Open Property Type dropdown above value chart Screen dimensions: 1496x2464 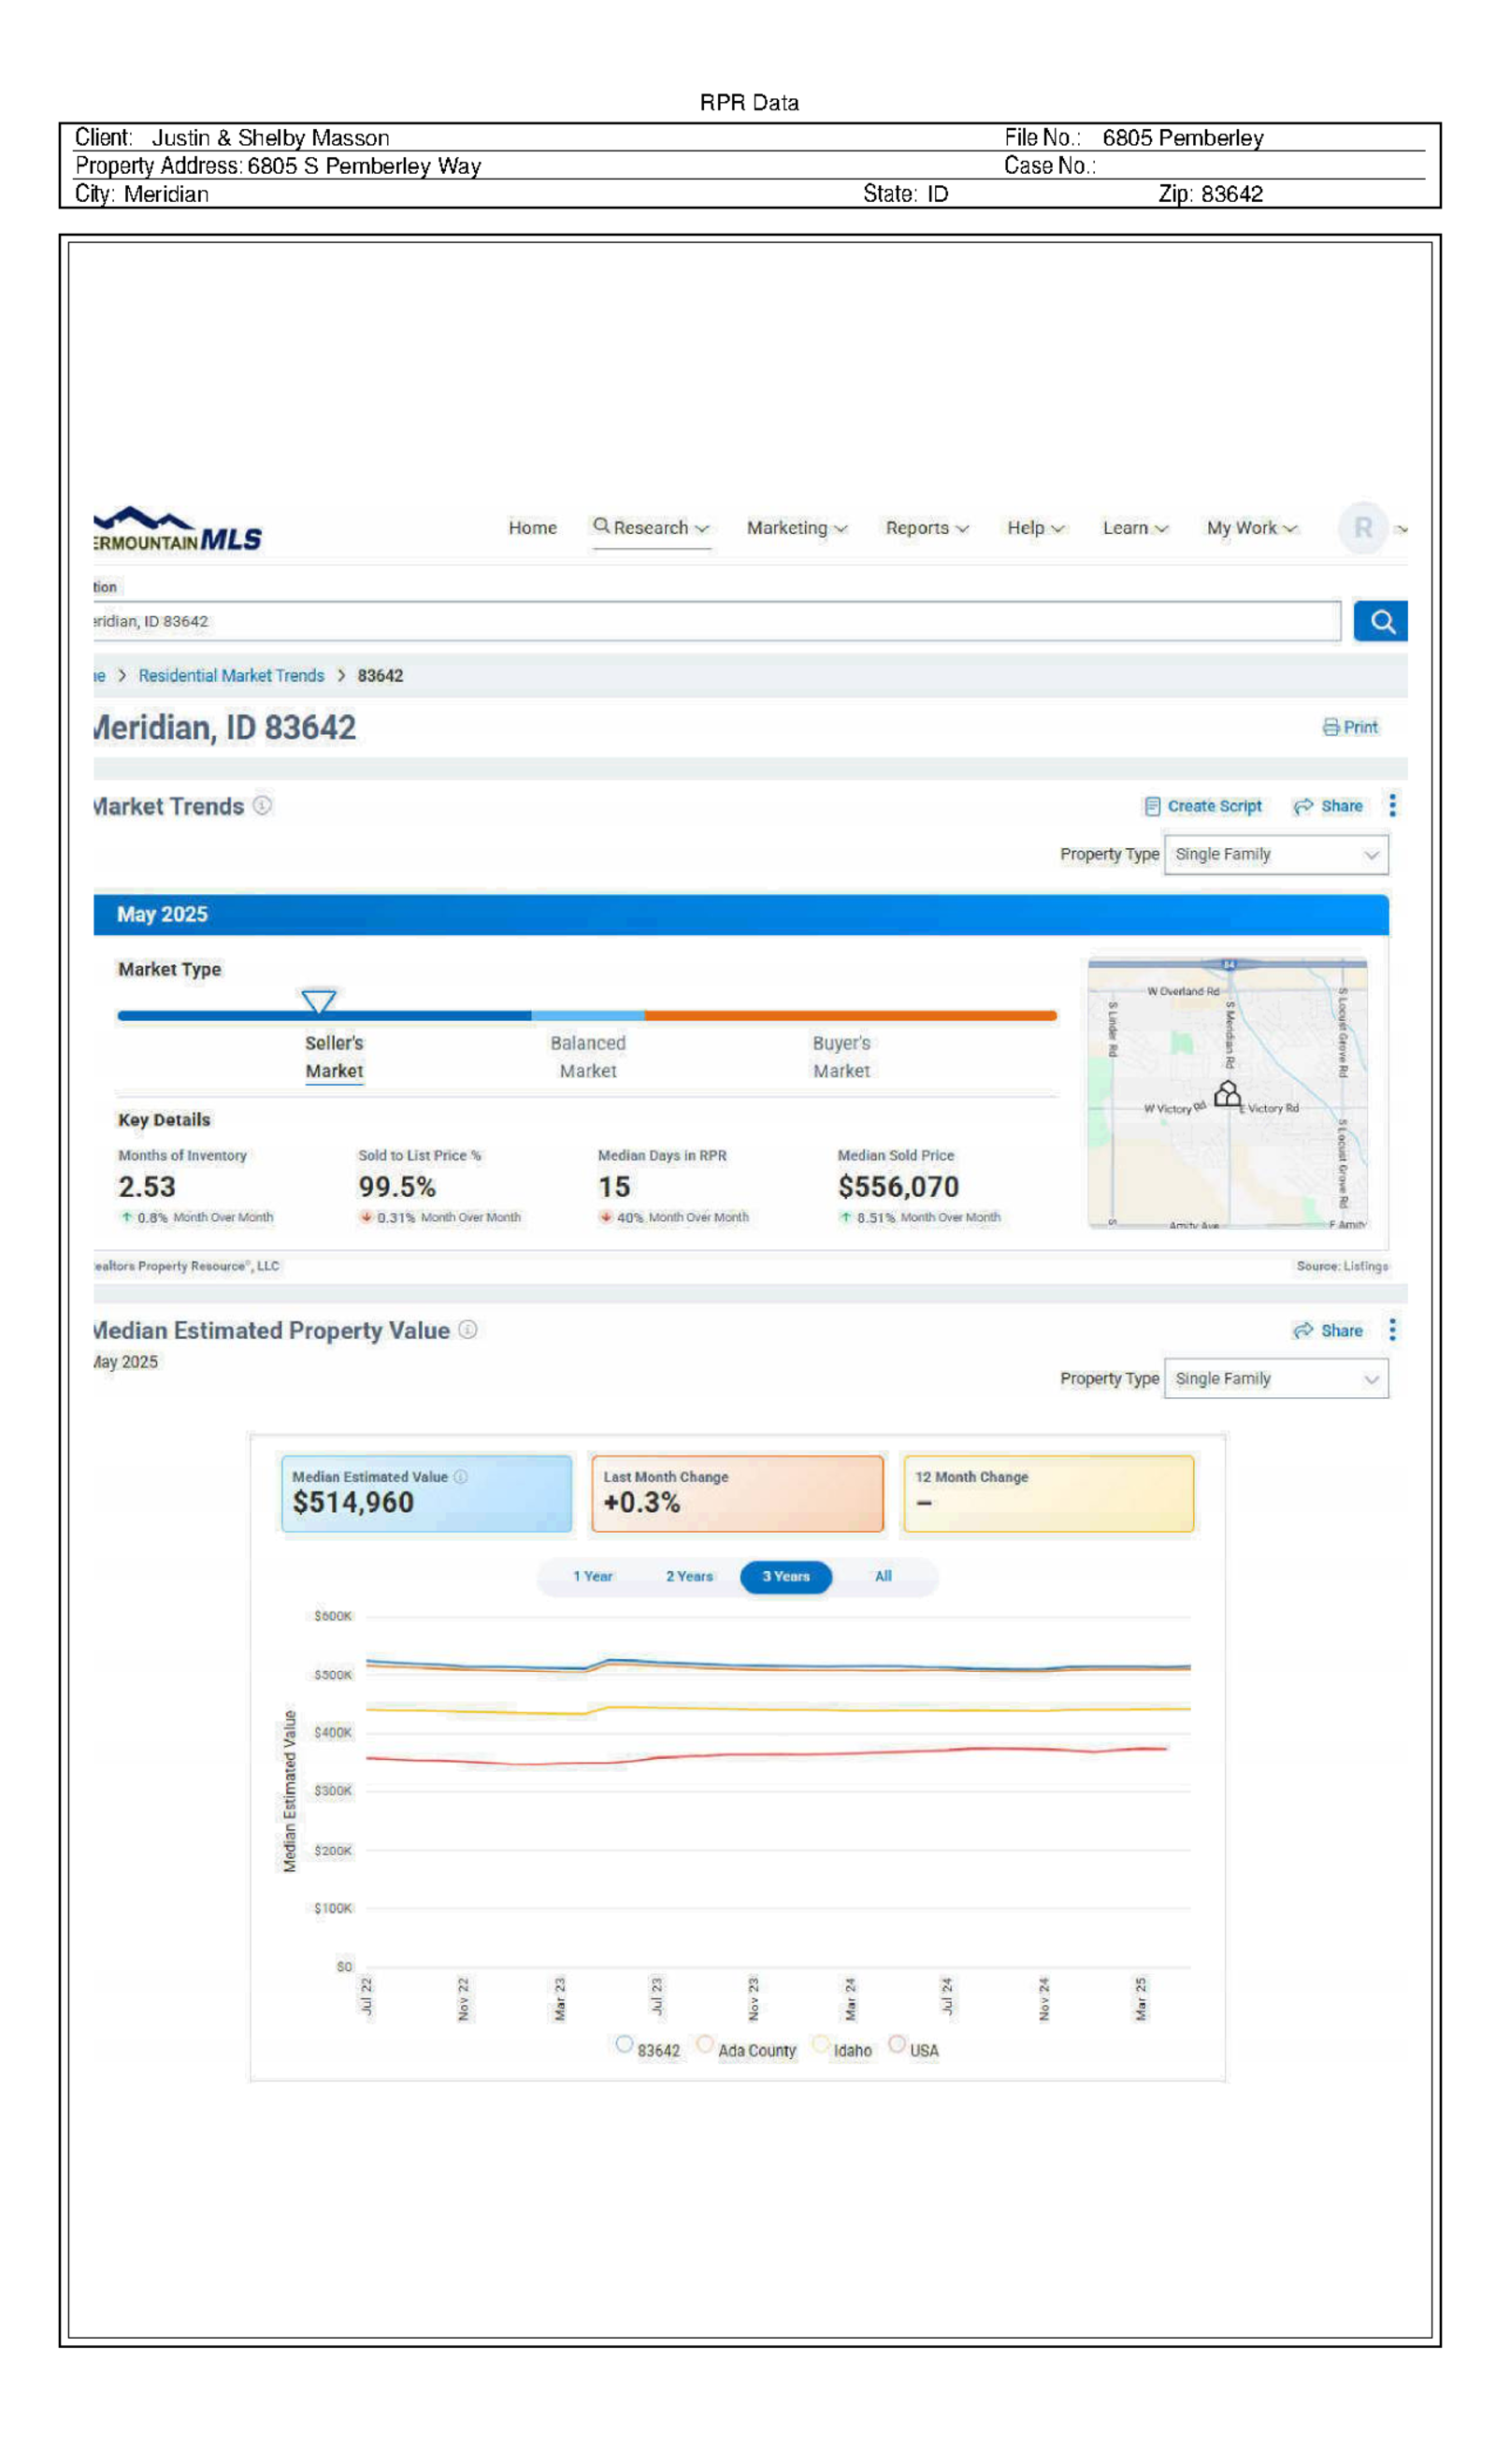click(x=1276, y=1378)
